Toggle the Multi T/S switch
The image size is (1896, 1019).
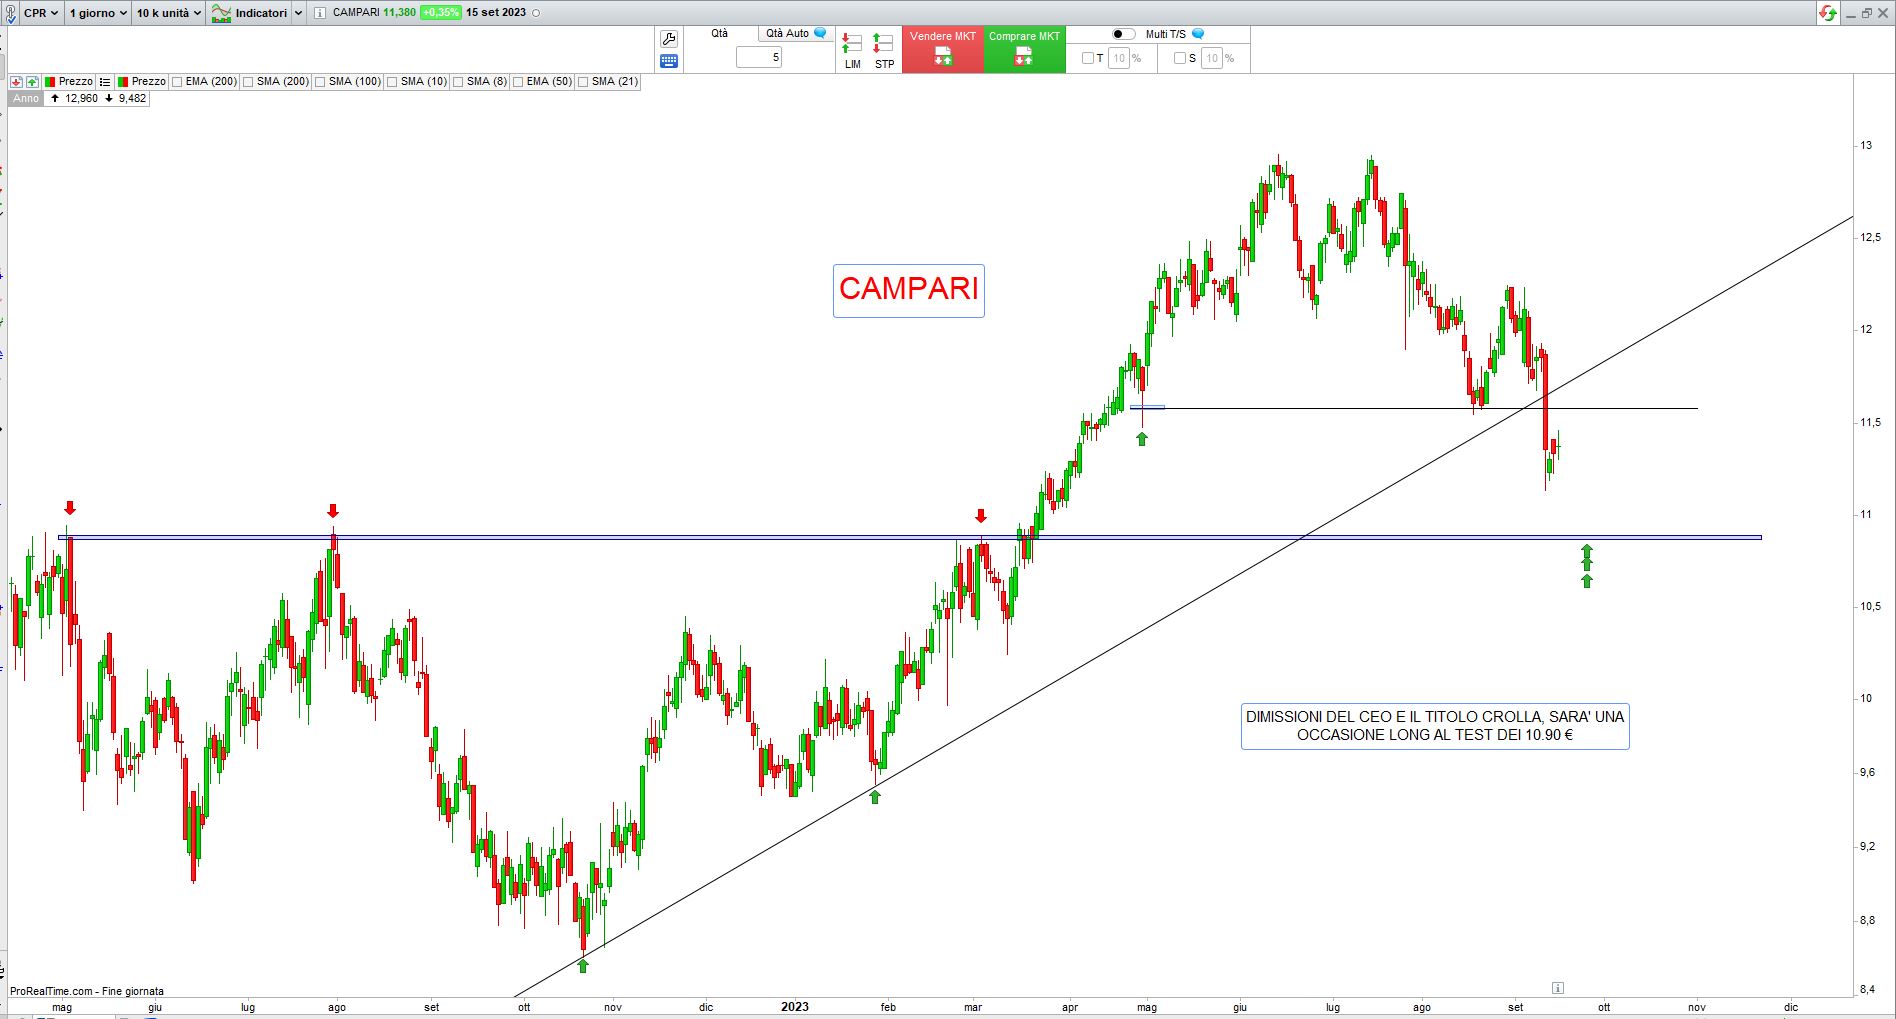[1123, 34]
